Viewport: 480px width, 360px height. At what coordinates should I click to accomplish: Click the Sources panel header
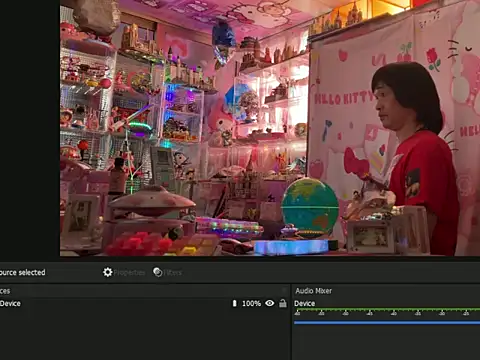(145, 291)
